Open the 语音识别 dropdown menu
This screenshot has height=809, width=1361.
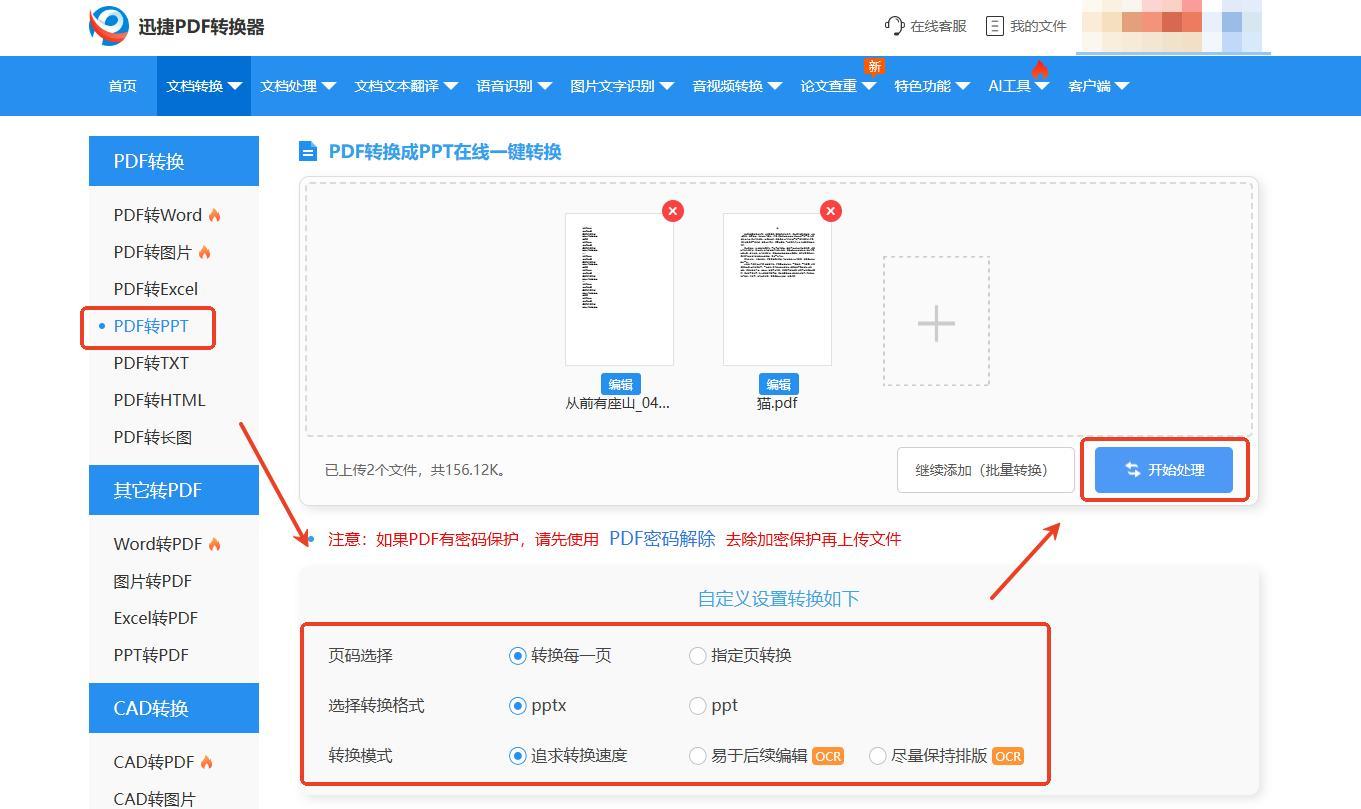(514, 86)
